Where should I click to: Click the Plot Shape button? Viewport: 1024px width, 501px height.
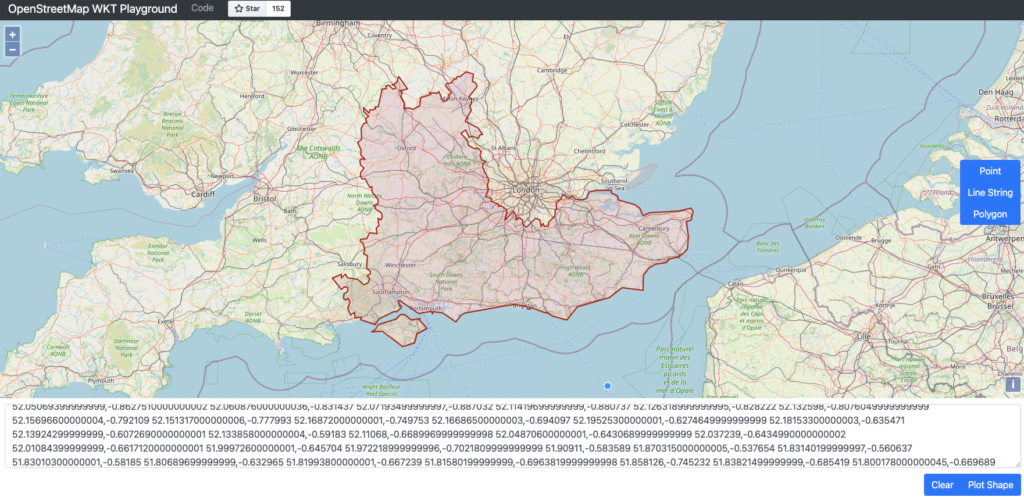(x=988, y=485)
